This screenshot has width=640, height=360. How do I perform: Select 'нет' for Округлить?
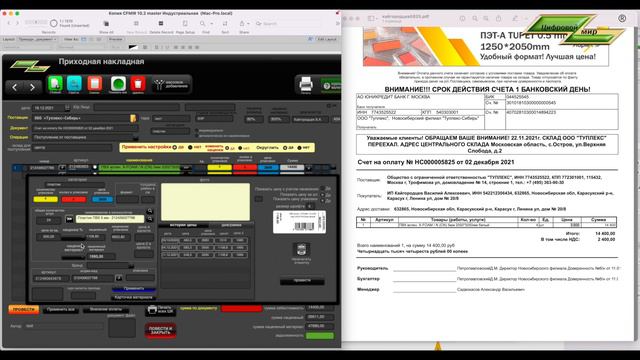(300, 147)
